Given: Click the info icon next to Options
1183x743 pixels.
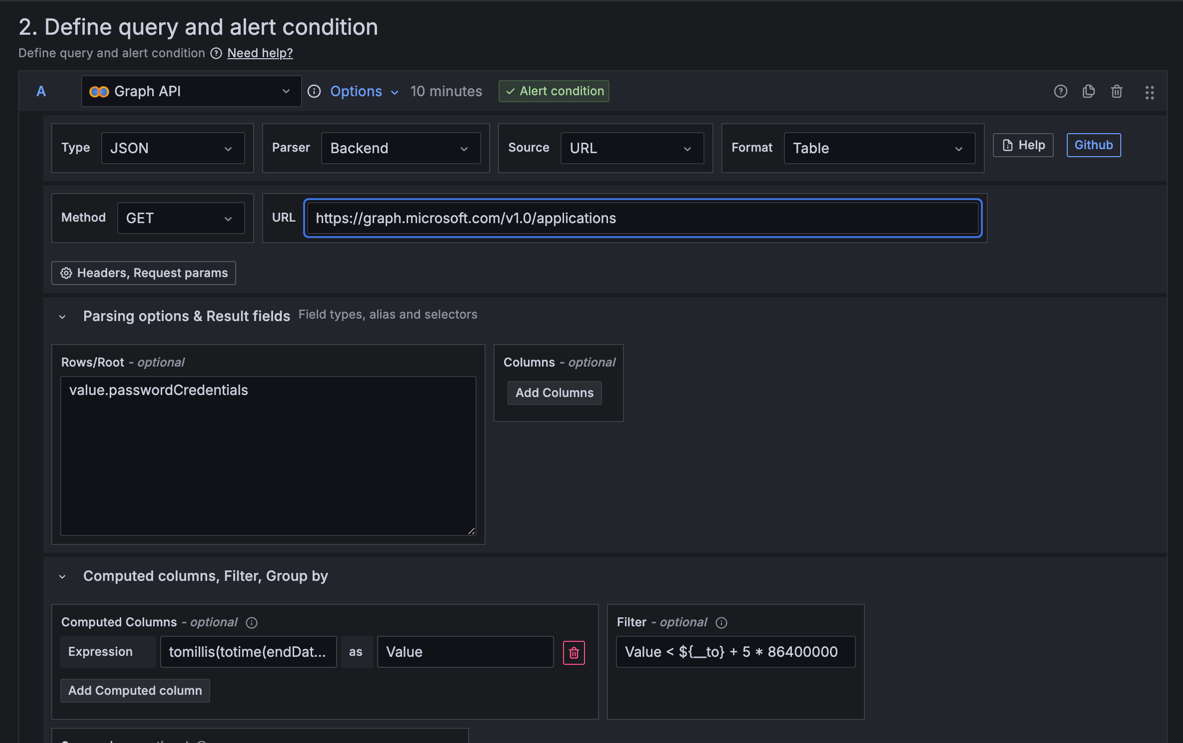Looking at the screenshot, I should (x=314, y=91).
